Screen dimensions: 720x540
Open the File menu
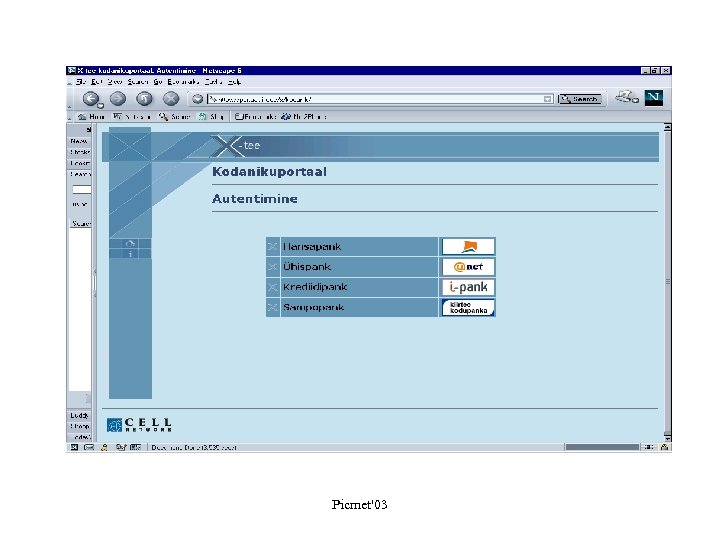tap(81, 82)
